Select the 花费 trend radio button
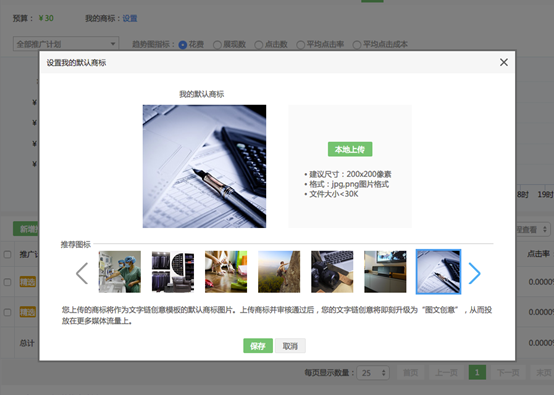The width and height of the screenshot is (554, 395). [183, 45]
